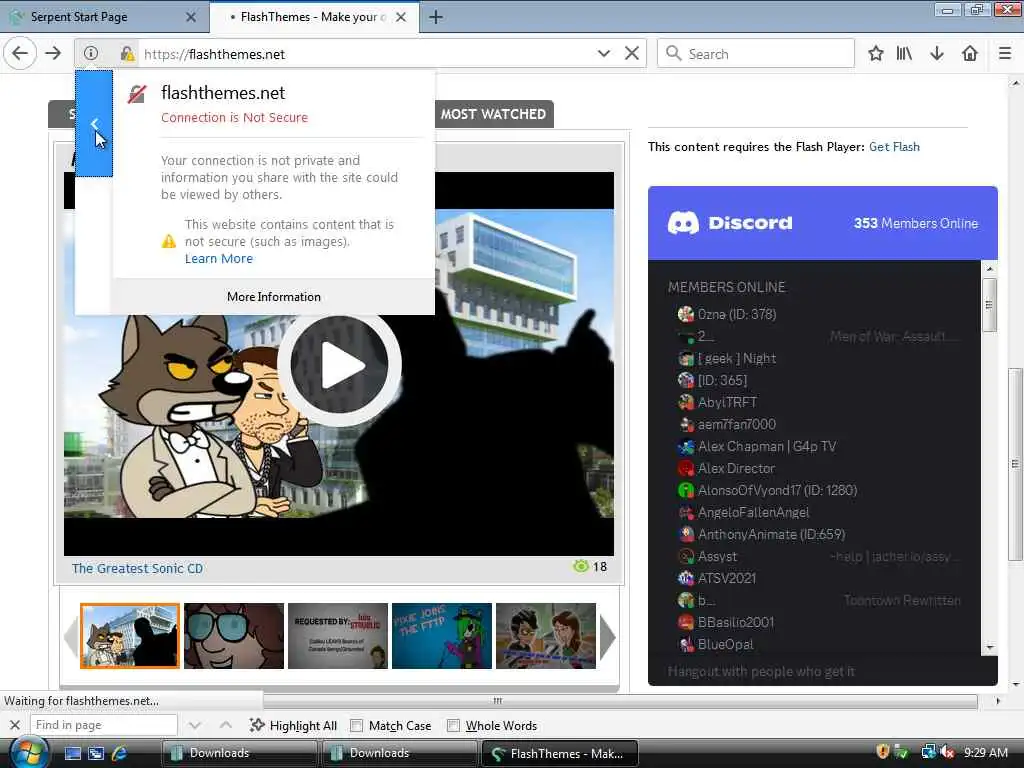Click Discord member AngeloFallenAngel
This screenshot has width=1024, height=768.
pos(753,513)
